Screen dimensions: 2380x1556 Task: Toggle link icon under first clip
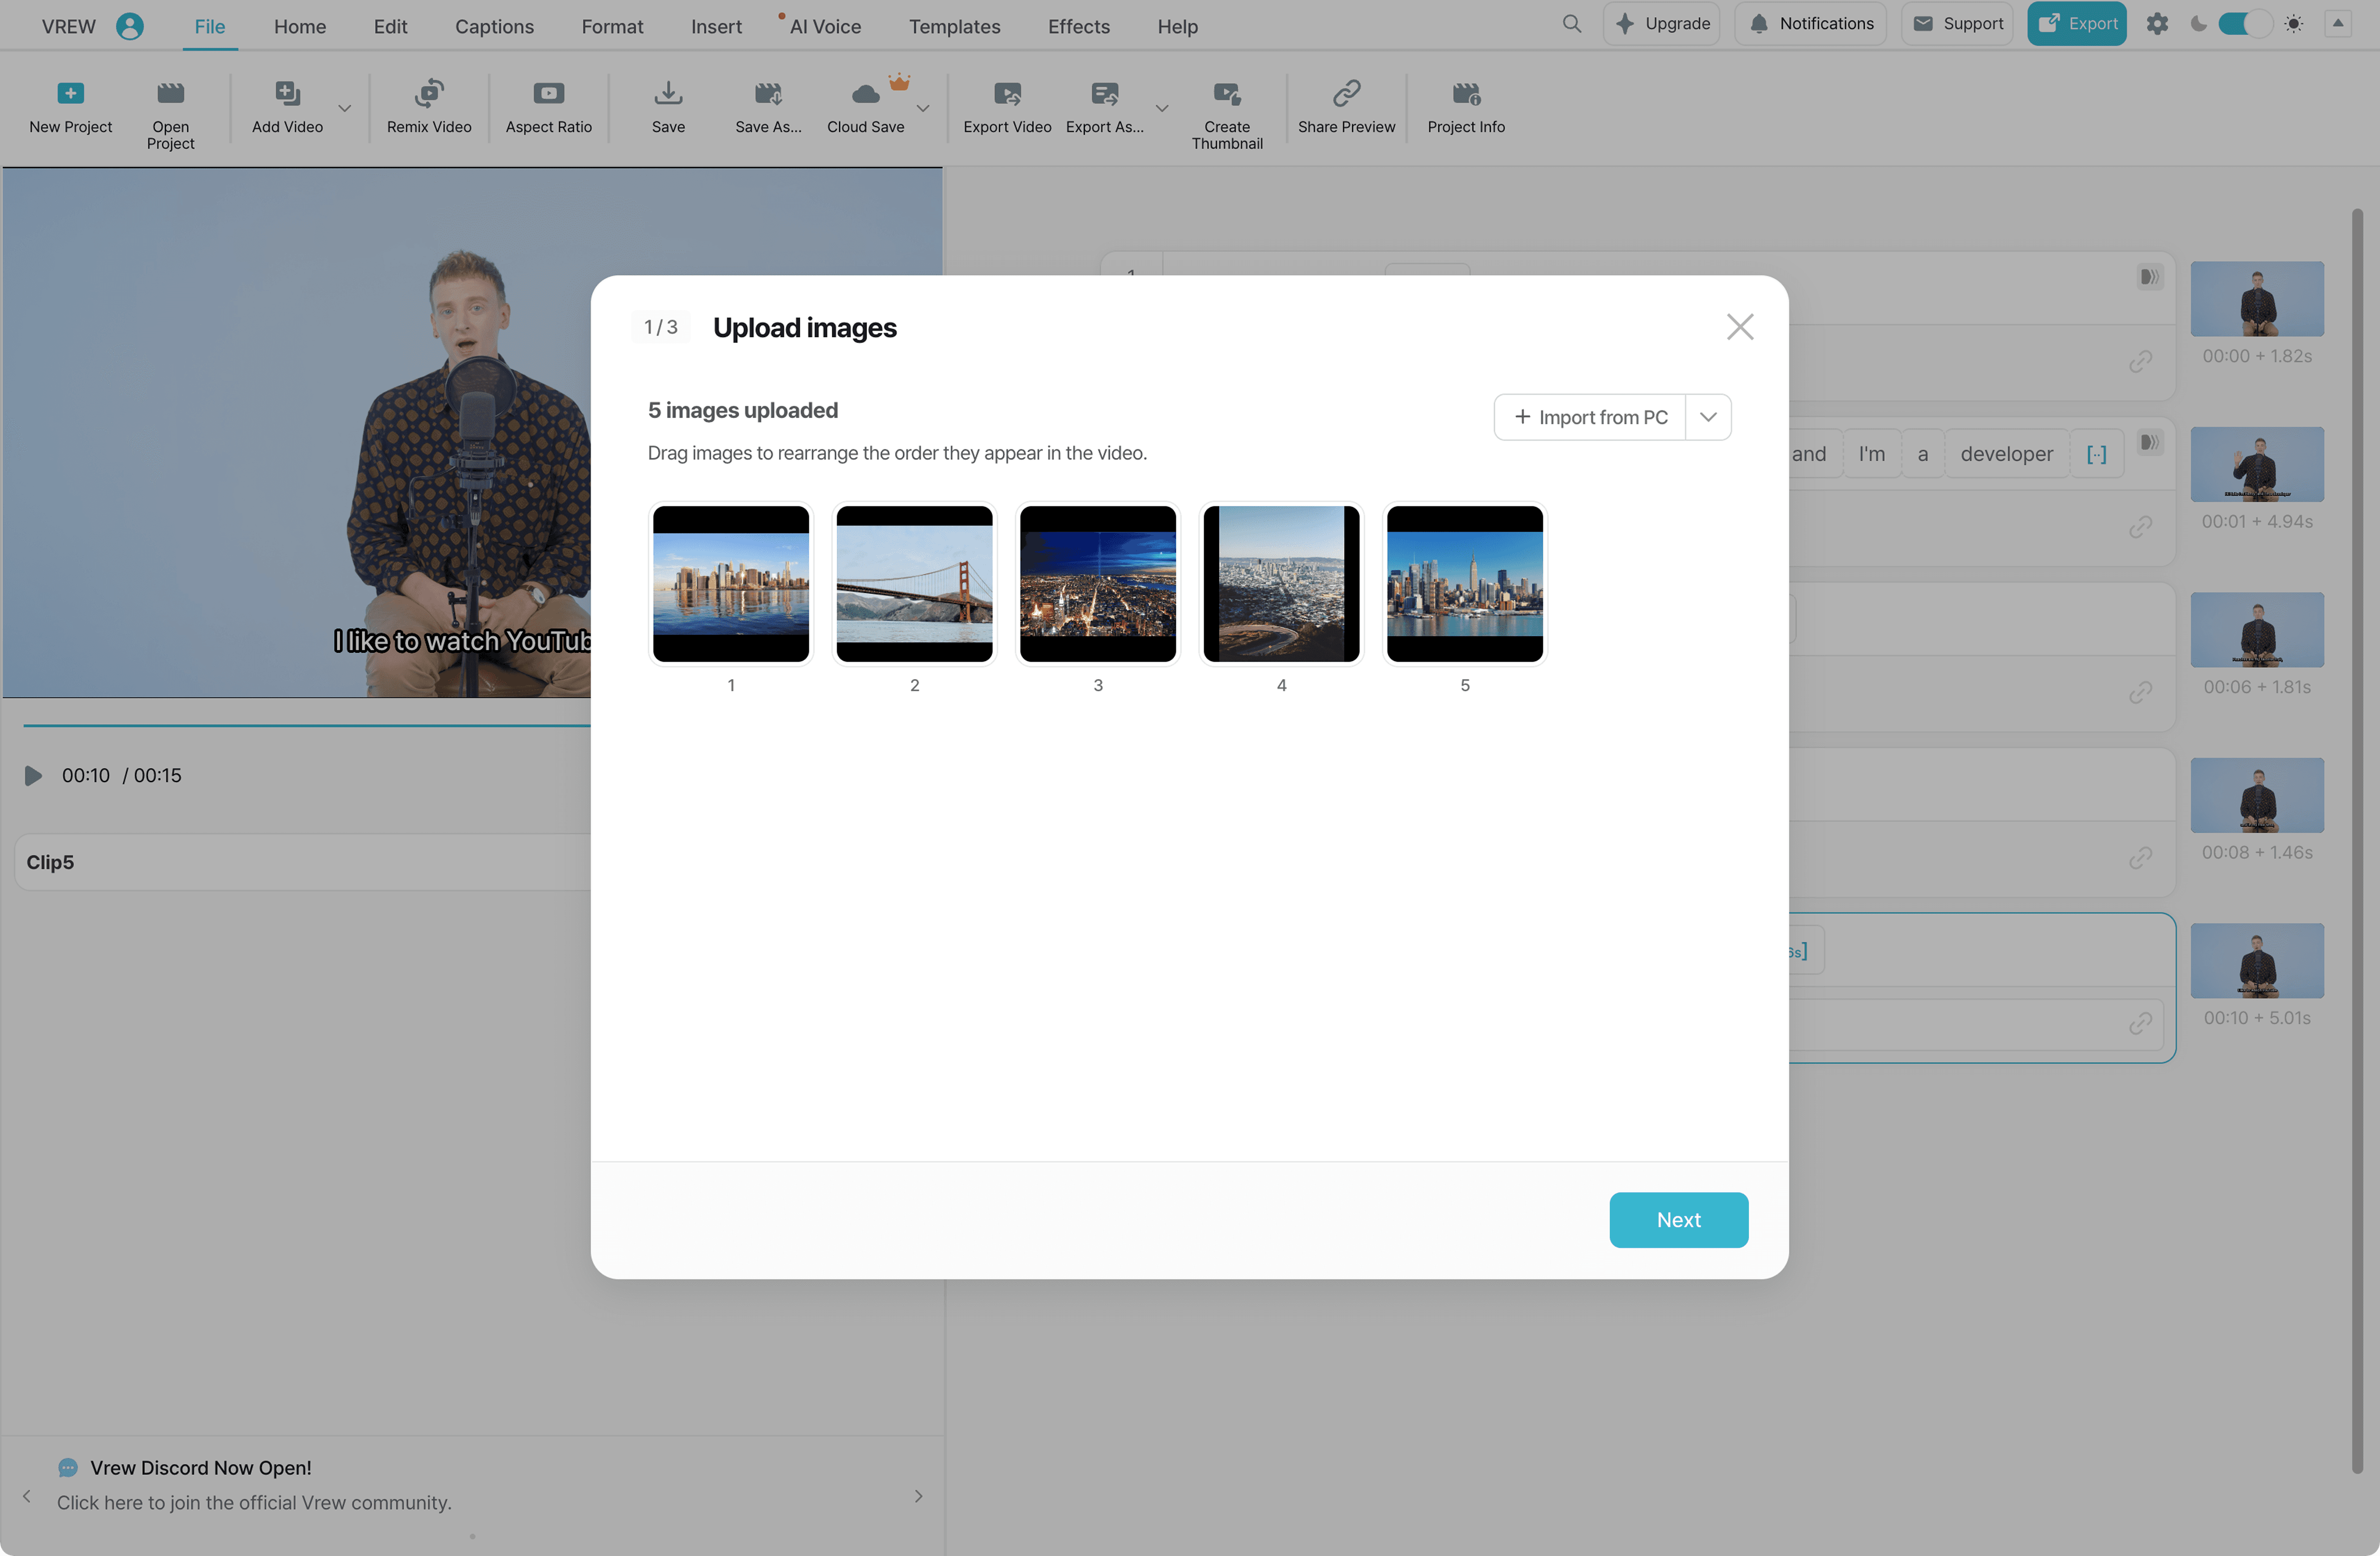point(2140,361)
